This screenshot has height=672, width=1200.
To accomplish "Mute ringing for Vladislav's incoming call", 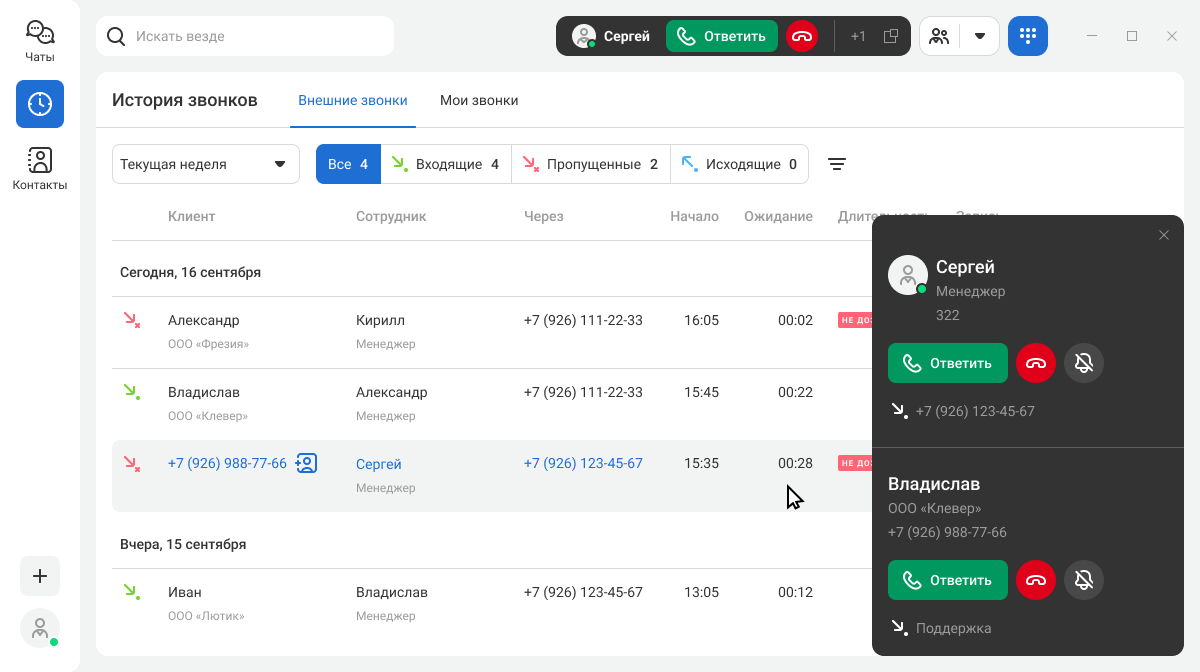I will [x=1084, y=580].
